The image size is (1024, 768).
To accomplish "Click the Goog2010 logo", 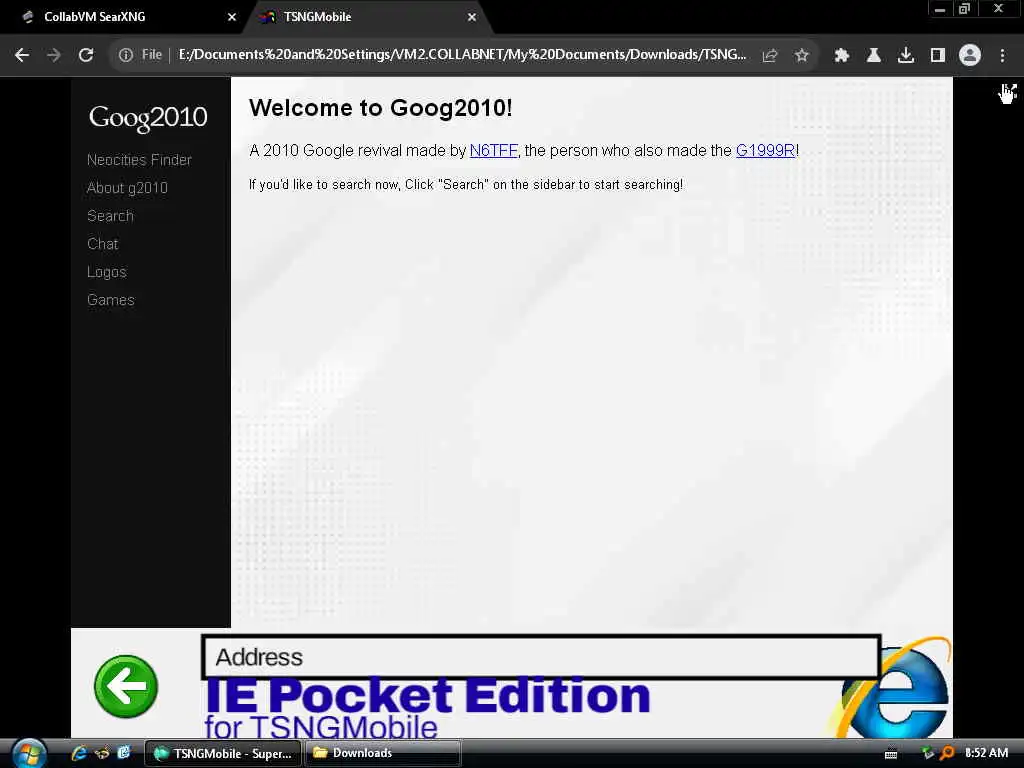I will (x=148, y=118).
